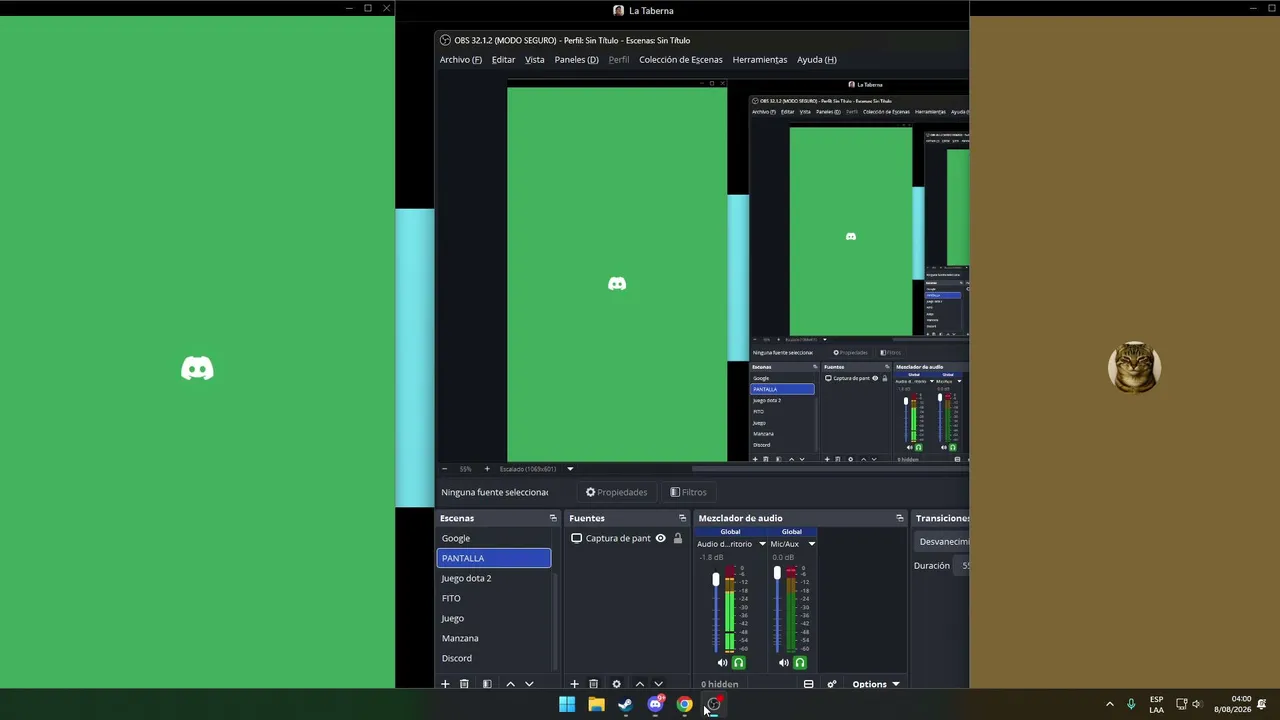Move selected scene down in Escenas
Image resolution: width=1280 pixels, height=720 pixels.
pos(529,684)
